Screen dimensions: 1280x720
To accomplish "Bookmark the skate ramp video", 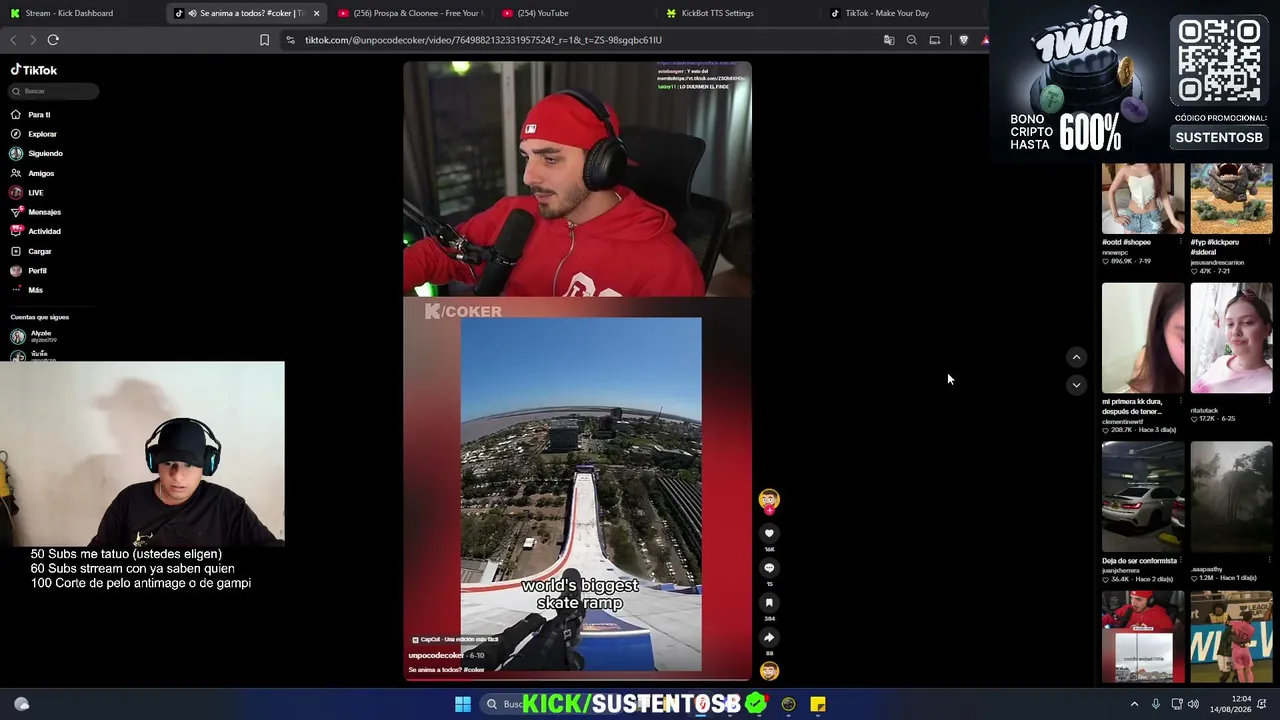I will coord(769,602).
